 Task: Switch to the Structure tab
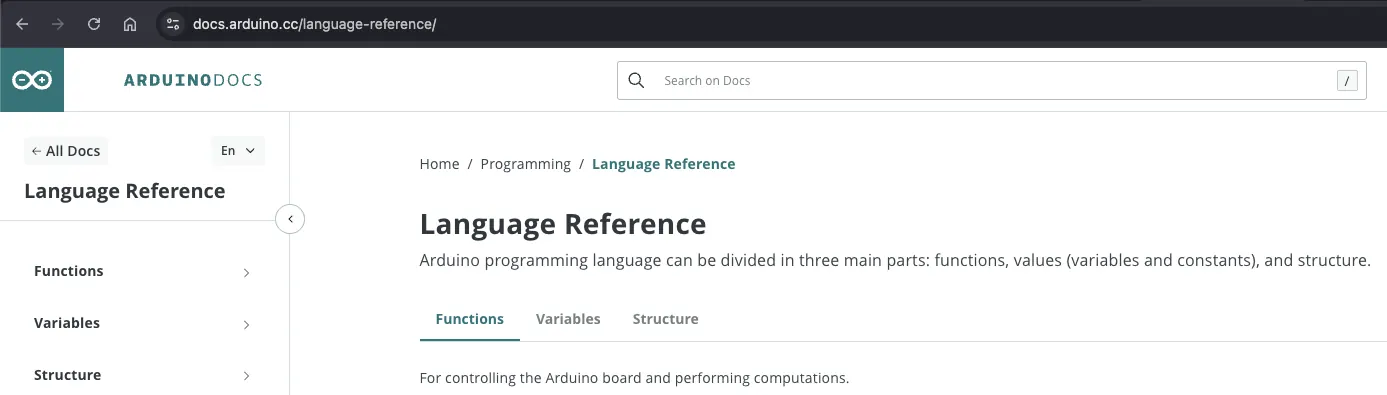pyautogui.click(x=665, y=319)
